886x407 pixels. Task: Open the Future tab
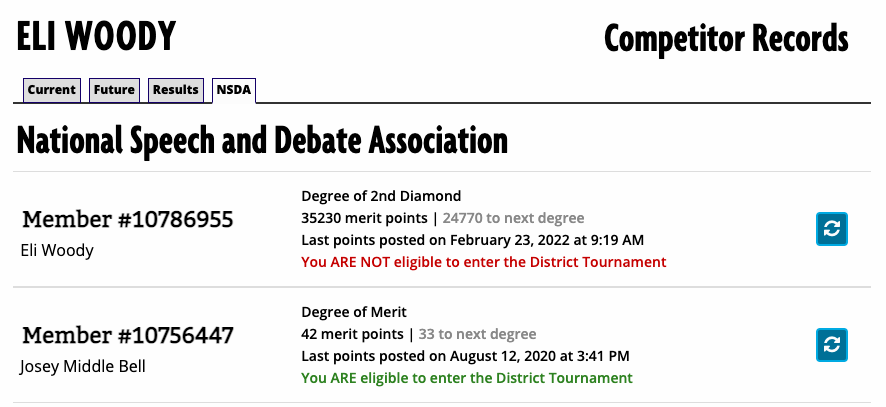(x=114, y=90)
